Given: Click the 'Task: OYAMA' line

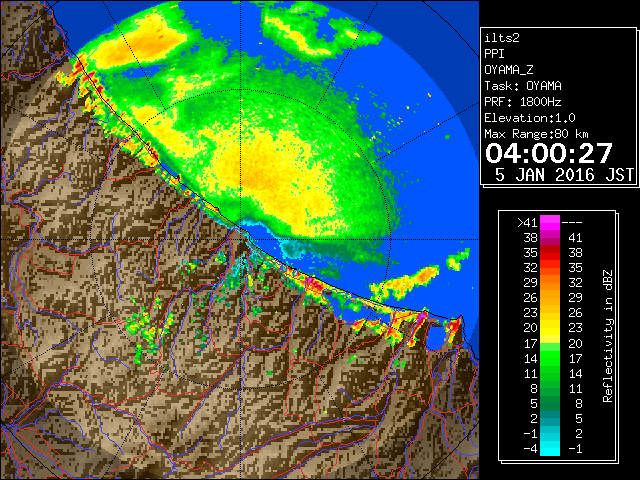Looking at the screenshot, I should [523, 86].
